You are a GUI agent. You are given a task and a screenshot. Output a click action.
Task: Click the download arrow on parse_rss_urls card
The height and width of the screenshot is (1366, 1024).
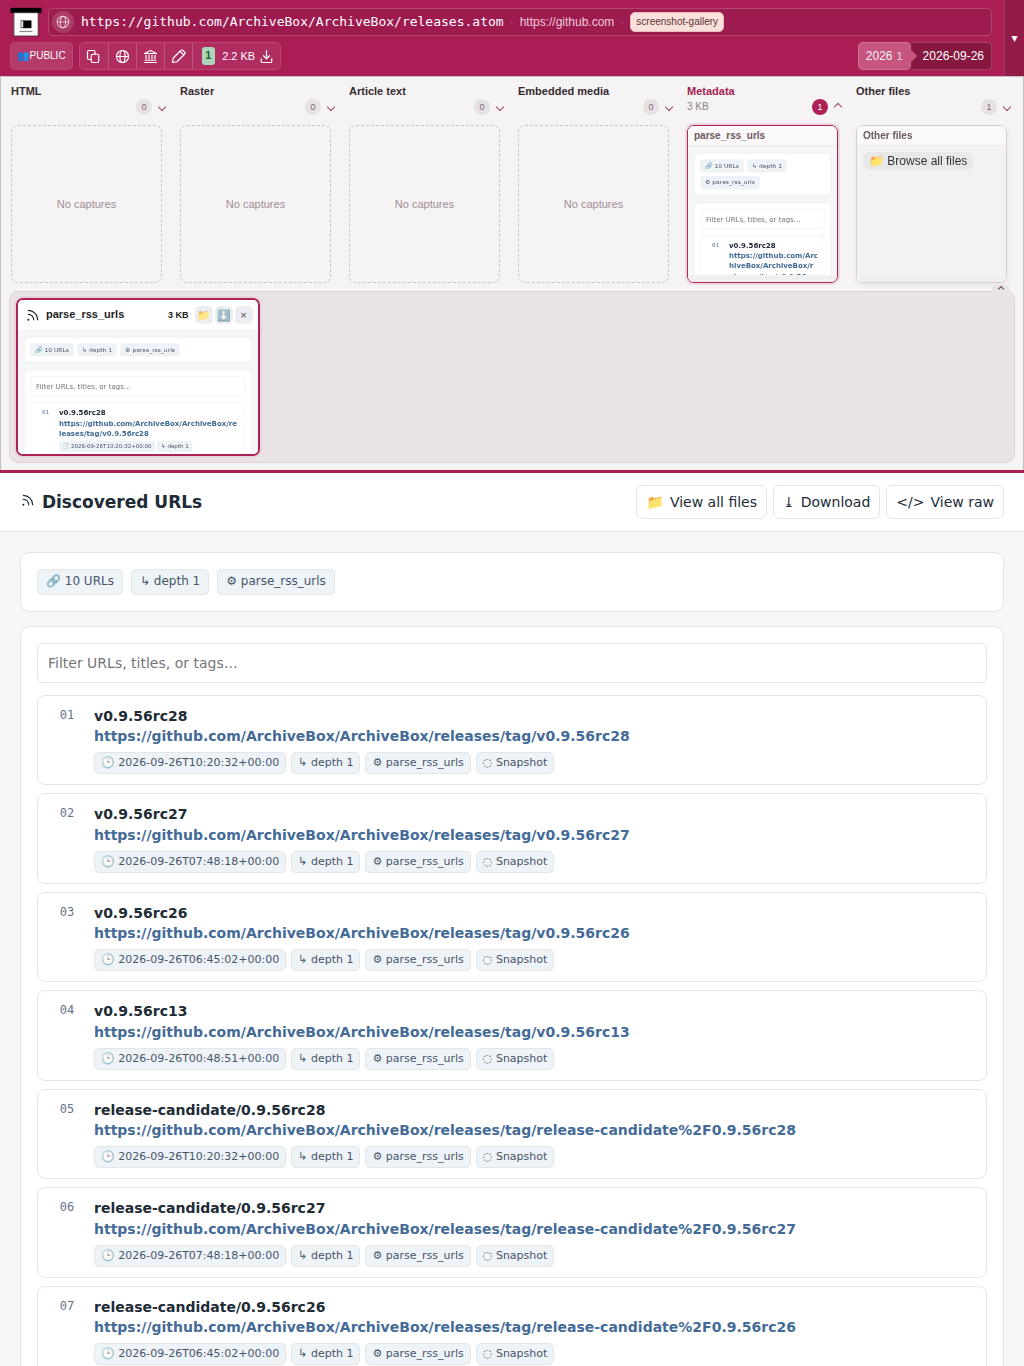(224, 315)
